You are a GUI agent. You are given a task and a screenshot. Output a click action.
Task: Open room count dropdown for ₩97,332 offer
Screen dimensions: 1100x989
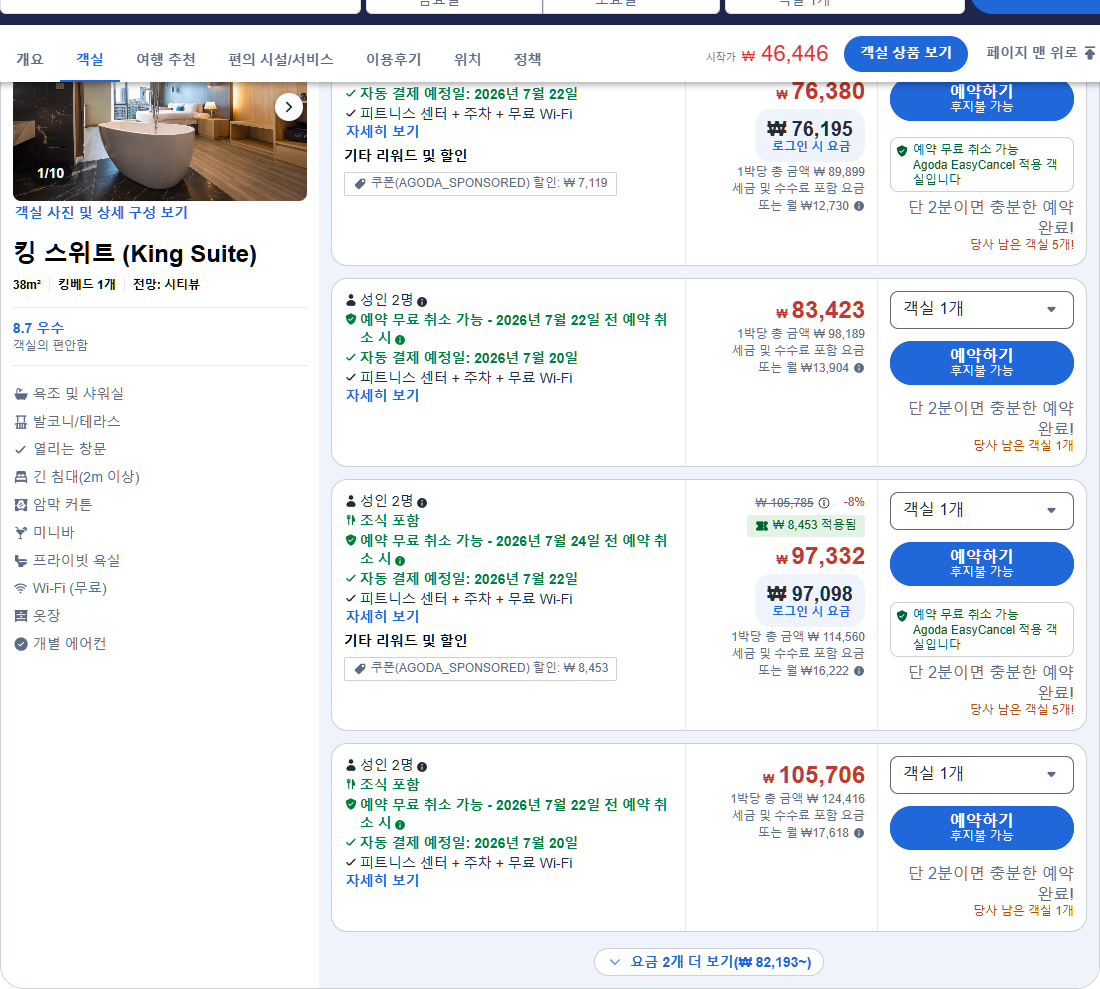tap(981, 511)
